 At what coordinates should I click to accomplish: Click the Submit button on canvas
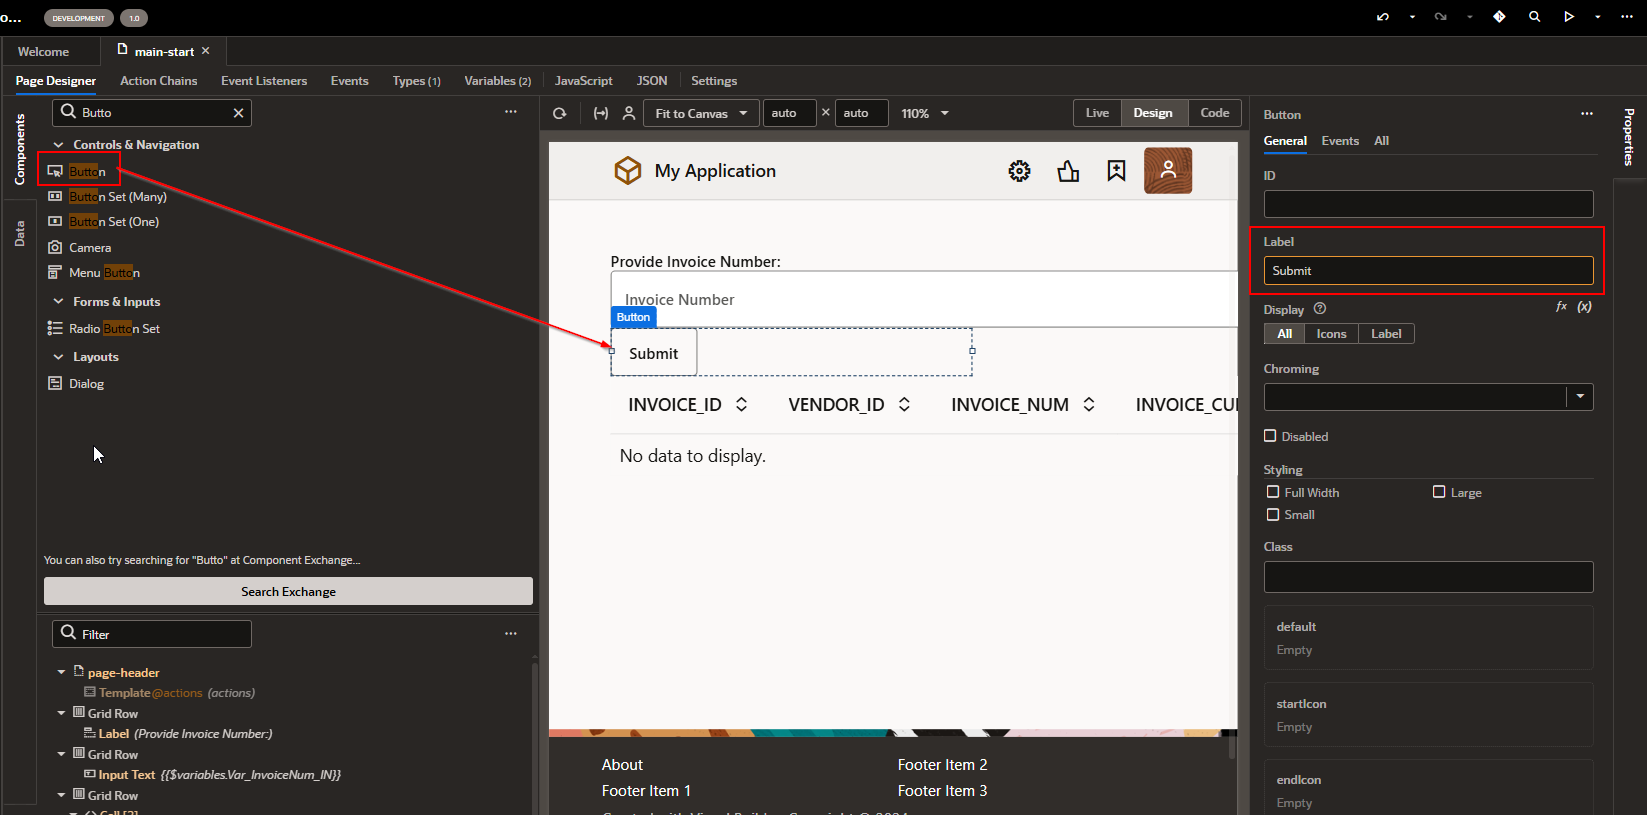[x=654, y=353]
